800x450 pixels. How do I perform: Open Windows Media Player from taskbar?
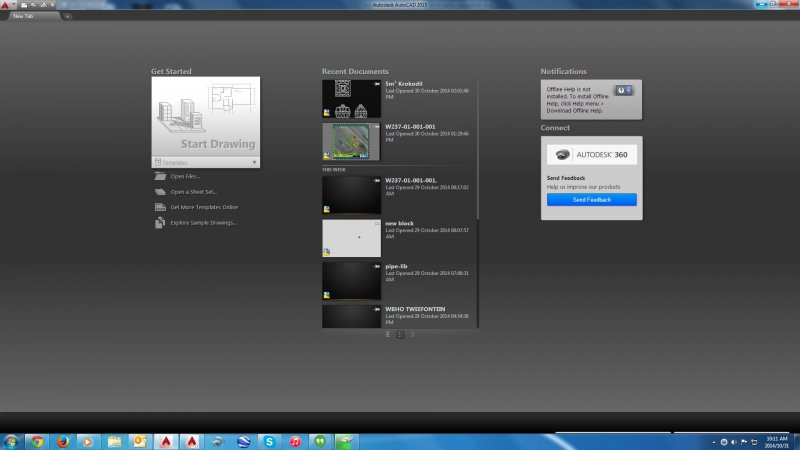point(88,441)
